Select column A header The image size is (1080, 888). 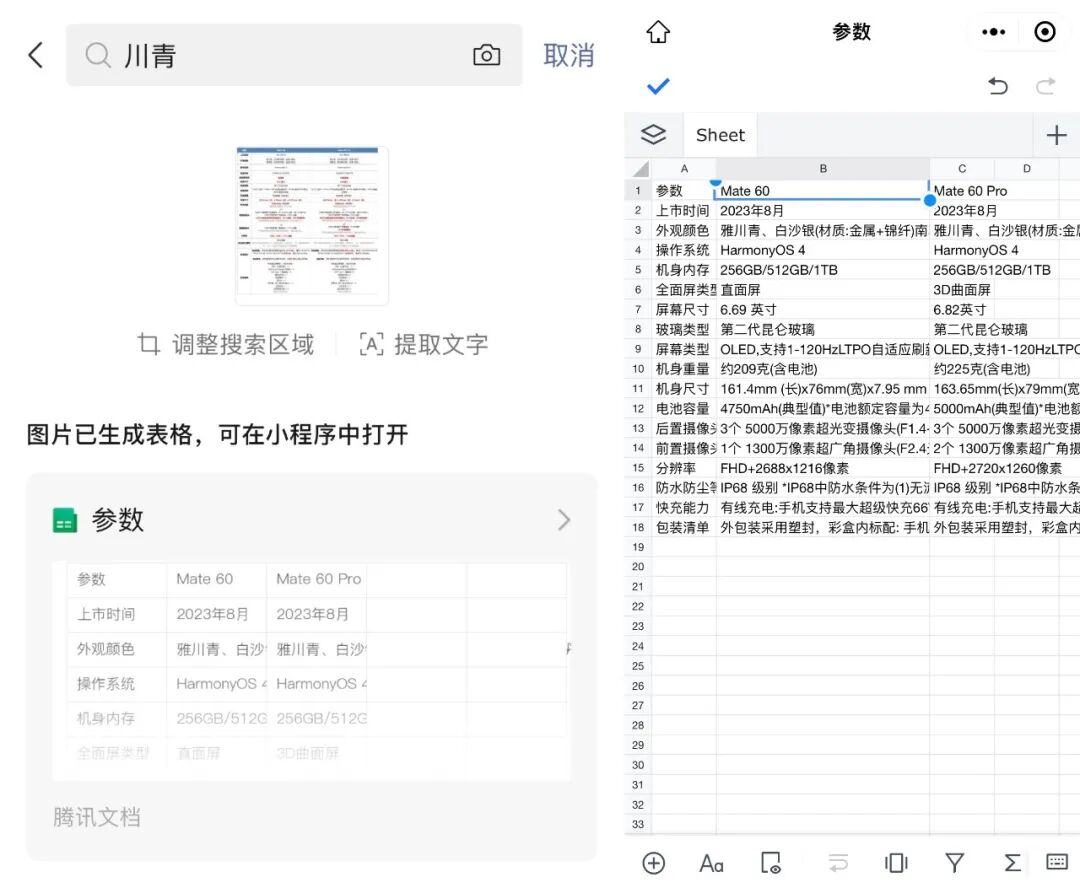tap(684, 169)
